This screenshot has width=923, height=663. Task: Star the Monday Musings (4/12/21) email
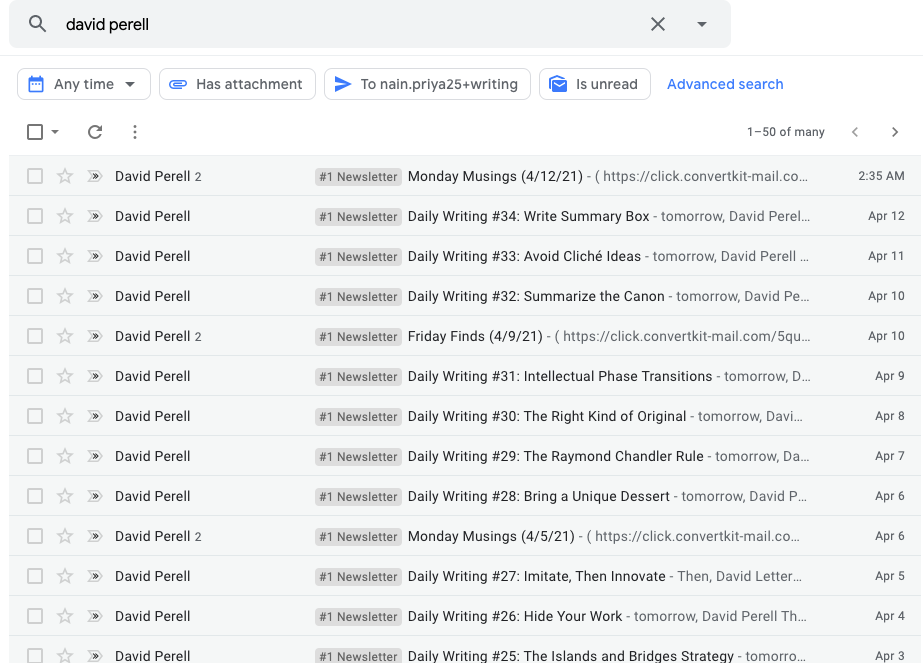(65, 176)
